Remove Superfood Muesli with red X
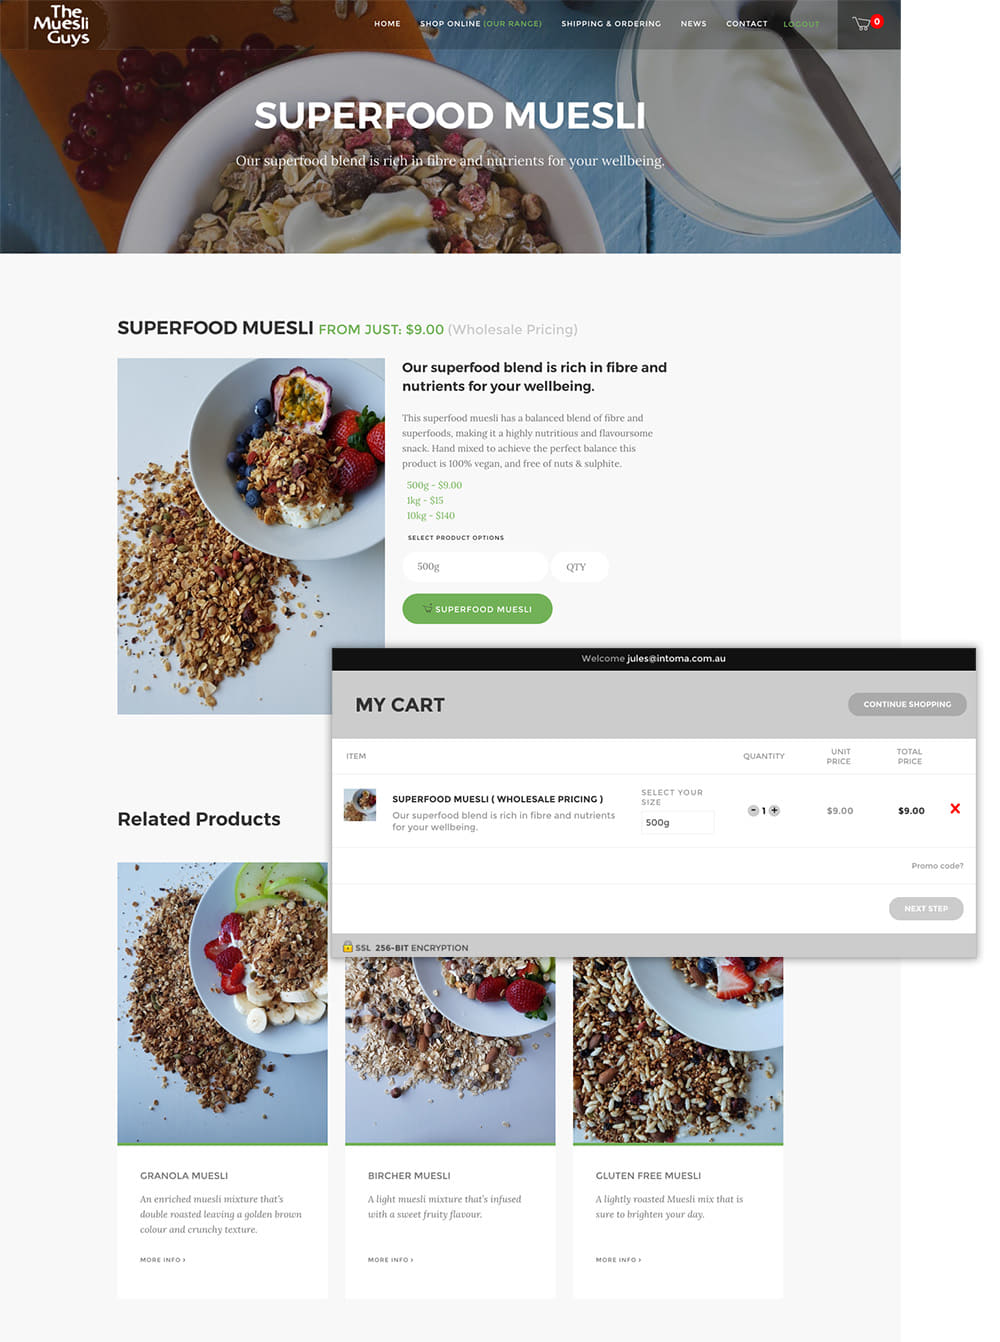The image size is (1000, 1342). (x=955, y=808)
